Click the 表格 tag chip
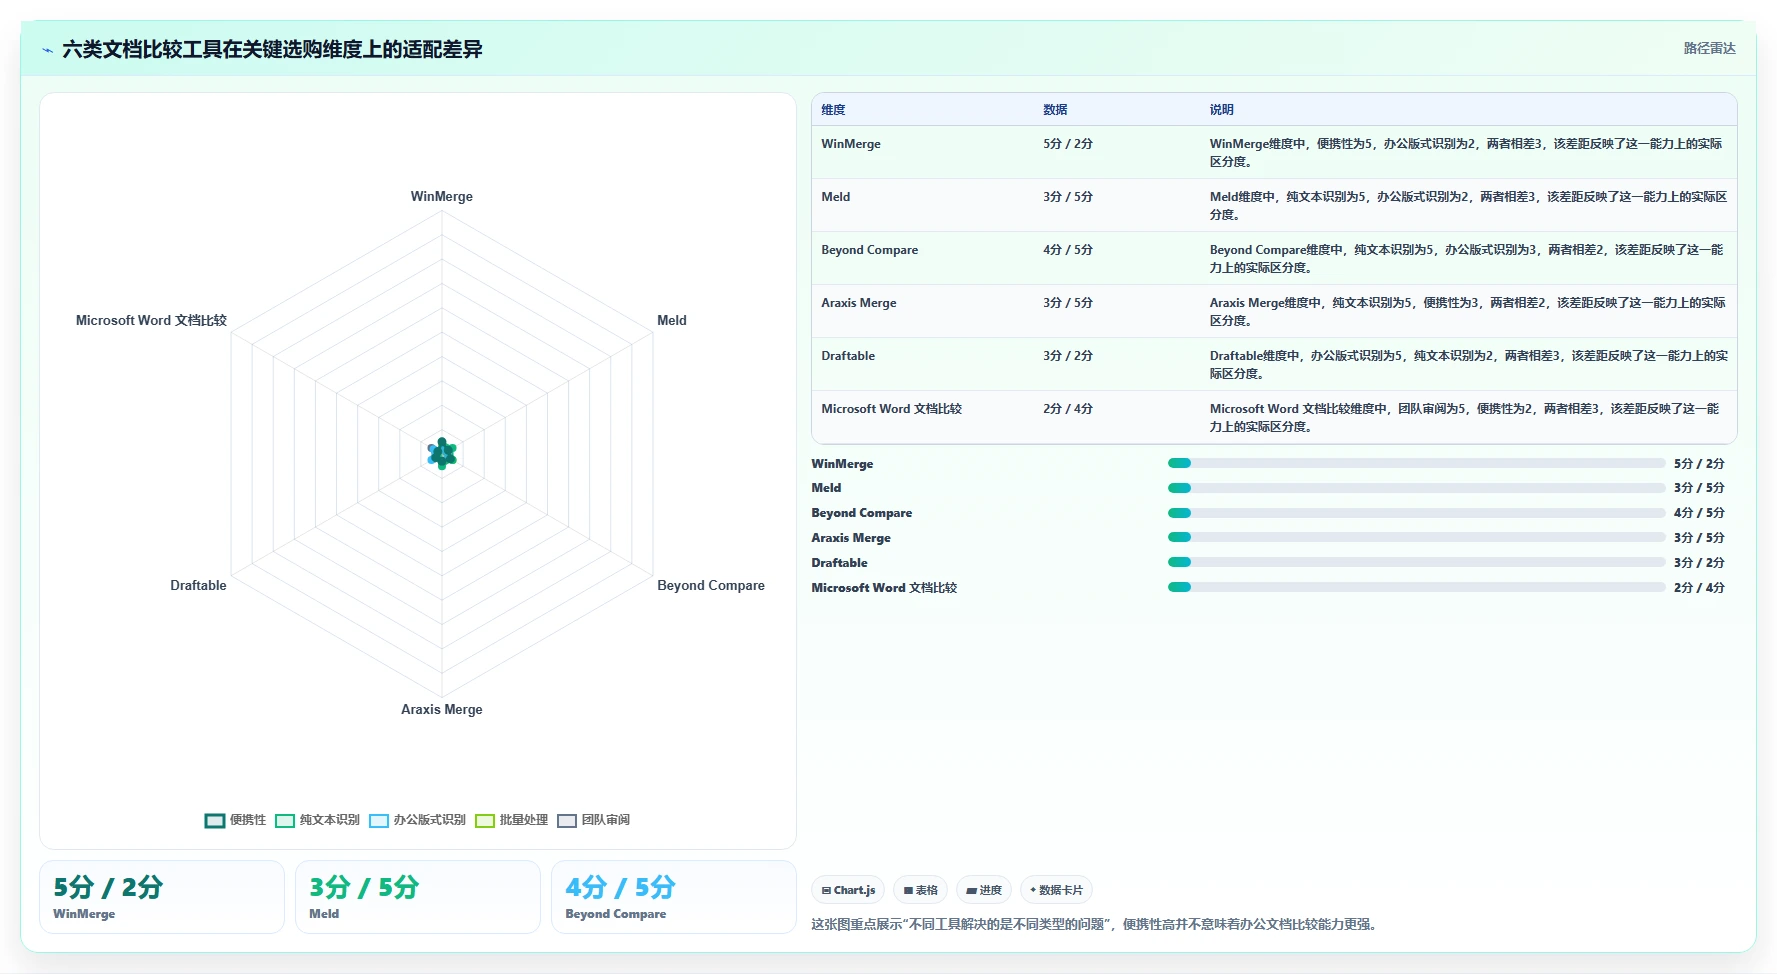This screenshot has width=1777, height=974. point(920,890)
